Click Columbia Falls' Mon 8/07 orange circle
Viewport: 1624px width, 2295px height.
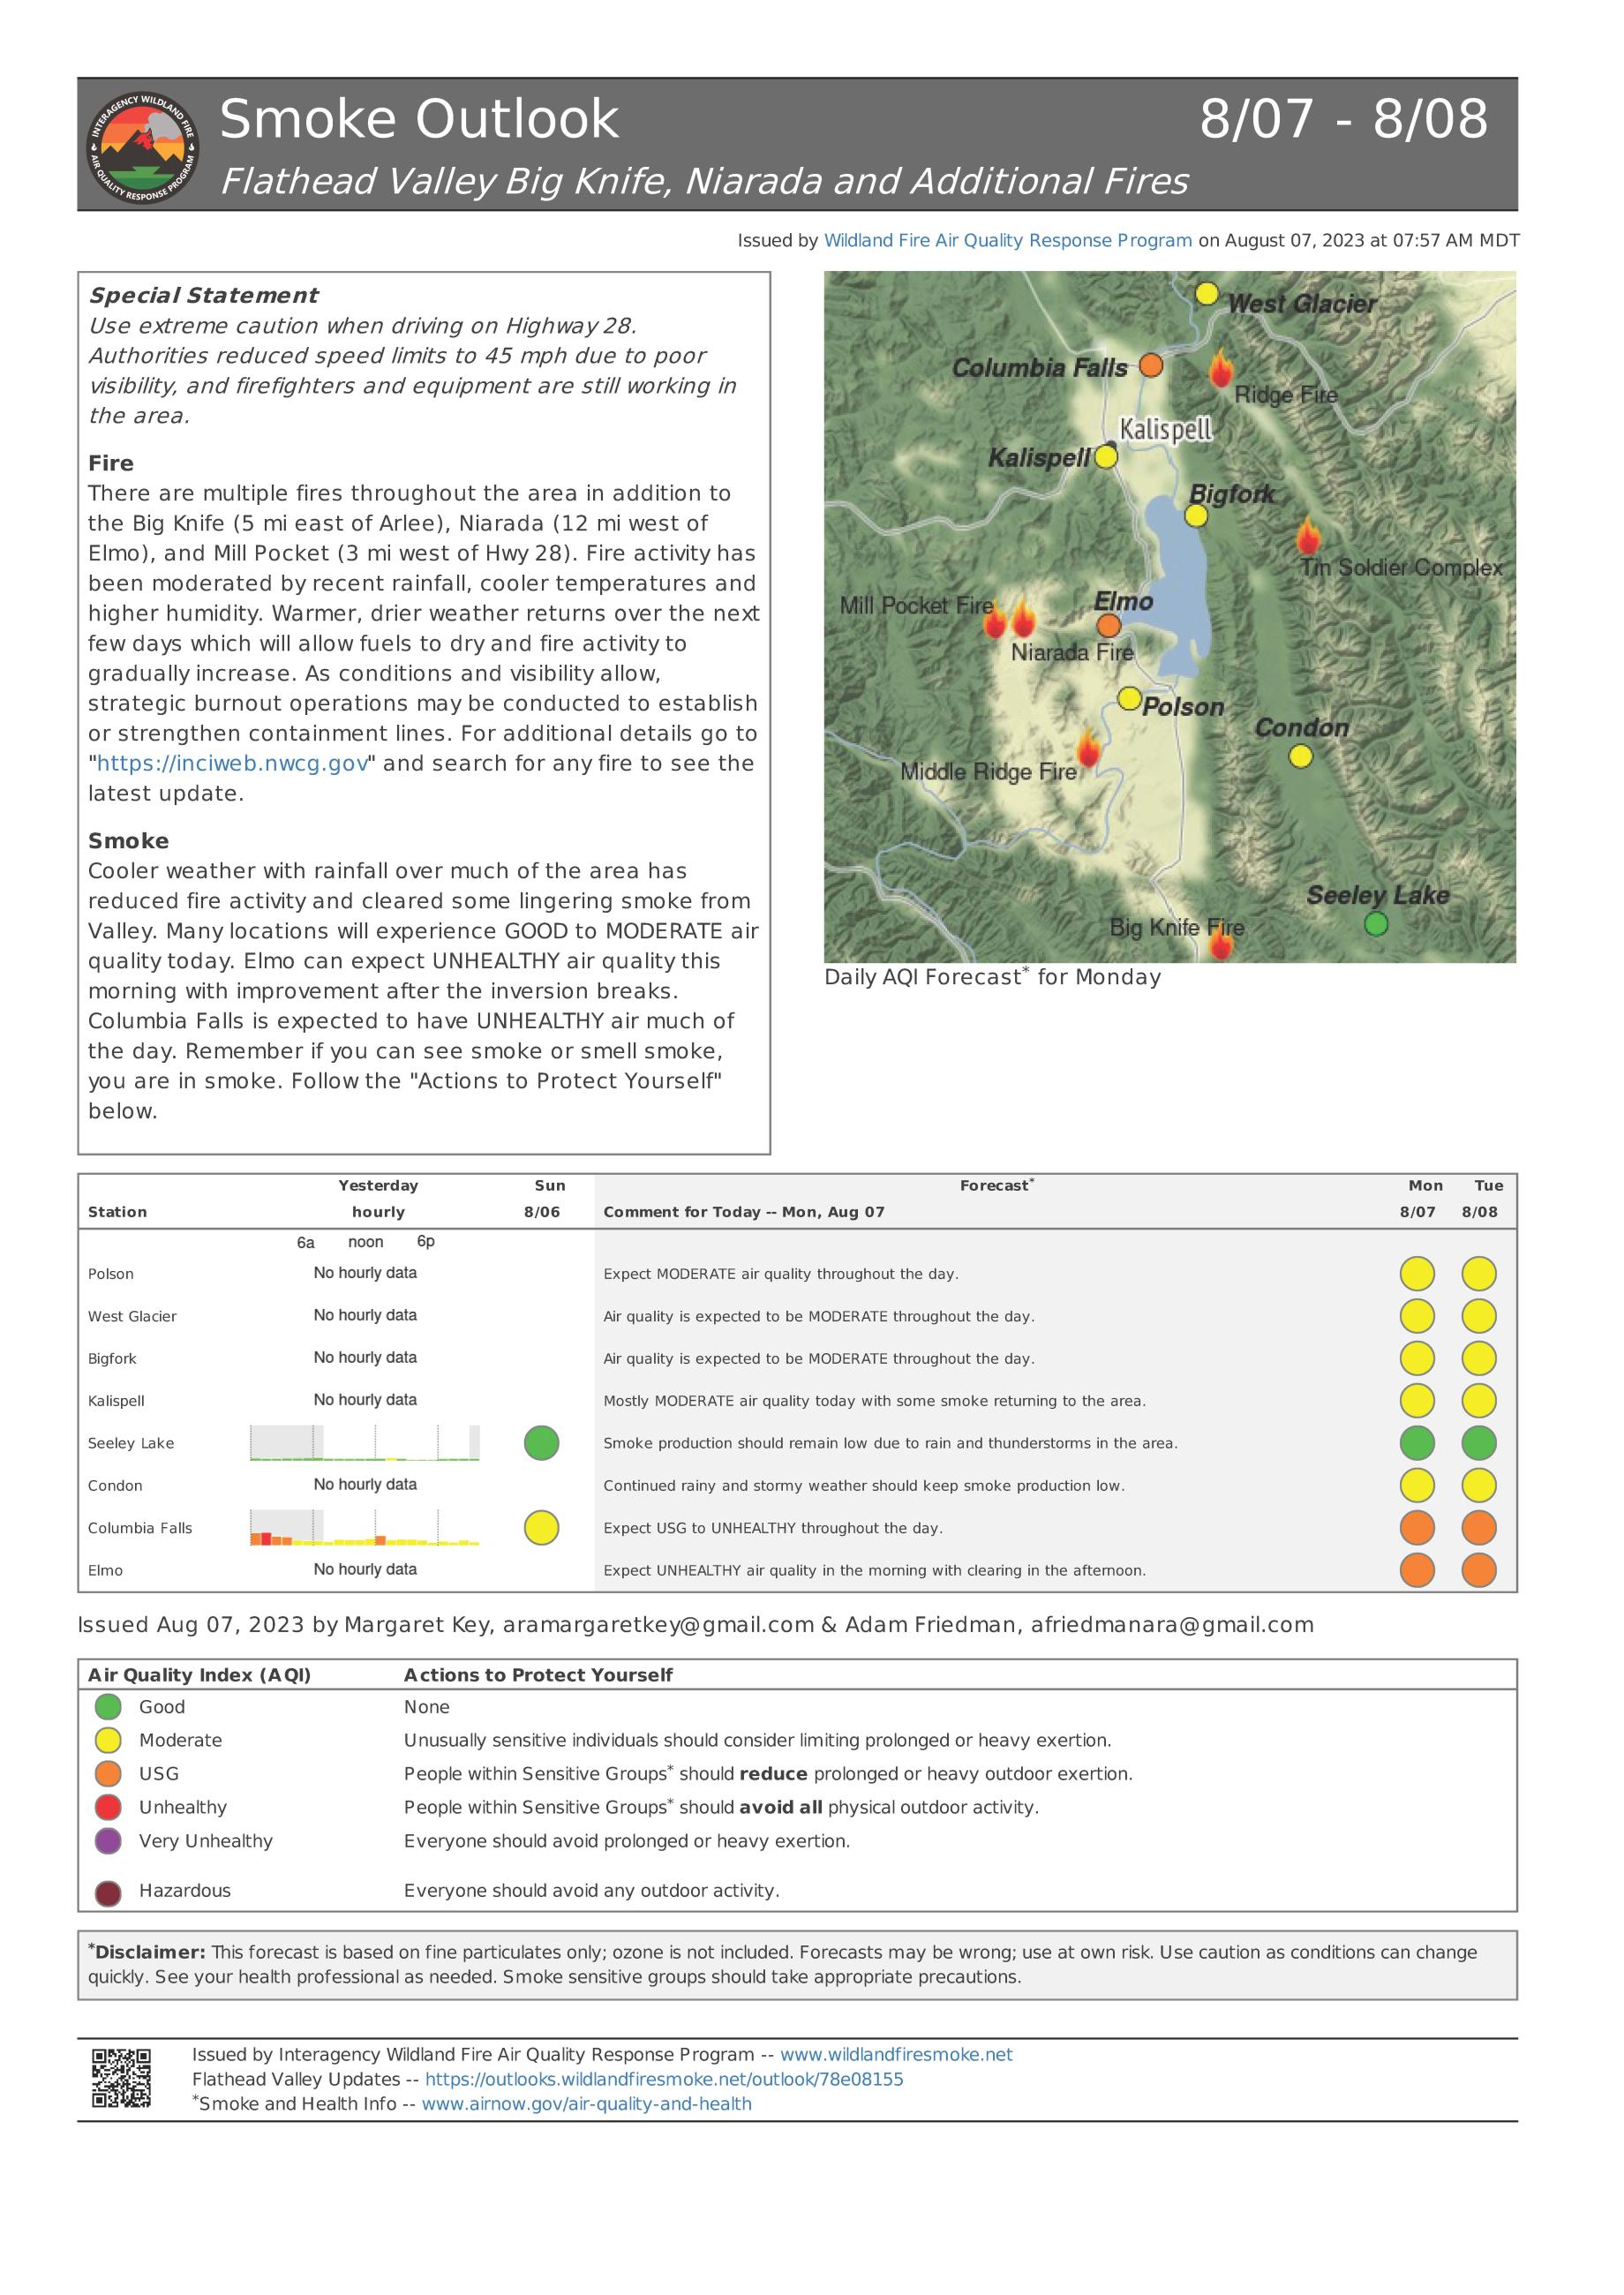click(1417, 1528)
